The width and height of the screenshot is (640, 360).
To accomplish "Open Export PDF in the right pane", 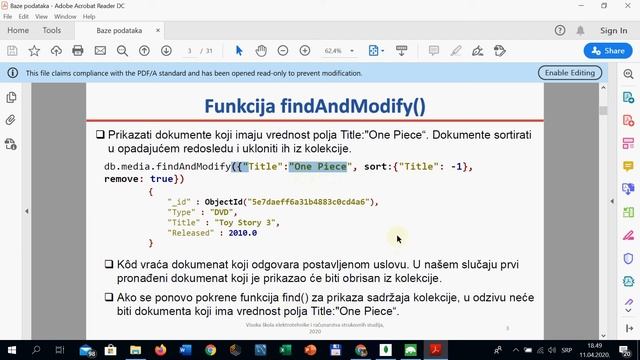I will click(x=629, y=98).
